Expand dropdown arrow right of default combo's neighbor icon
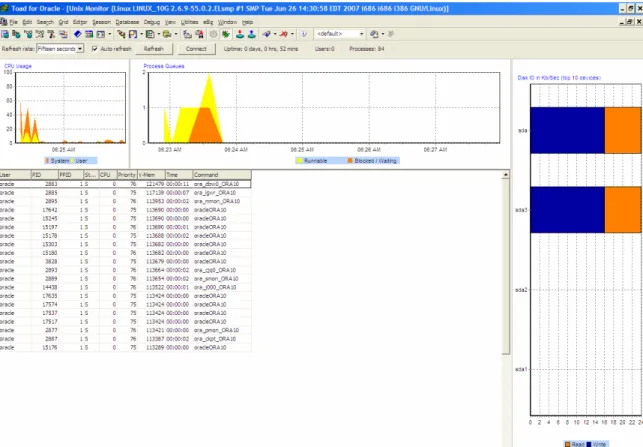The height and width of the screenshot is (447, 643). 383,34
